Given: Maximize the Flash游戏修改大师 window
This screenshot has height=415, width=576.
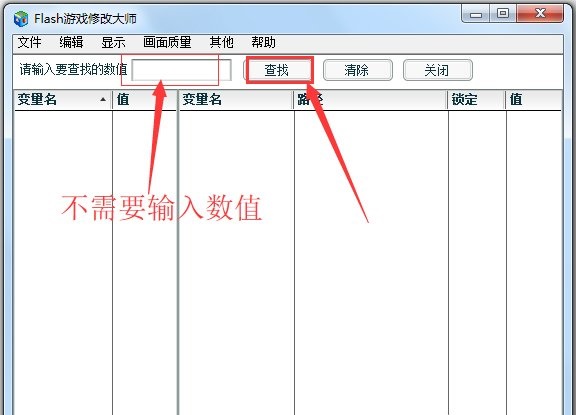Looking at the screenshot, I should (x=503, y=14).
